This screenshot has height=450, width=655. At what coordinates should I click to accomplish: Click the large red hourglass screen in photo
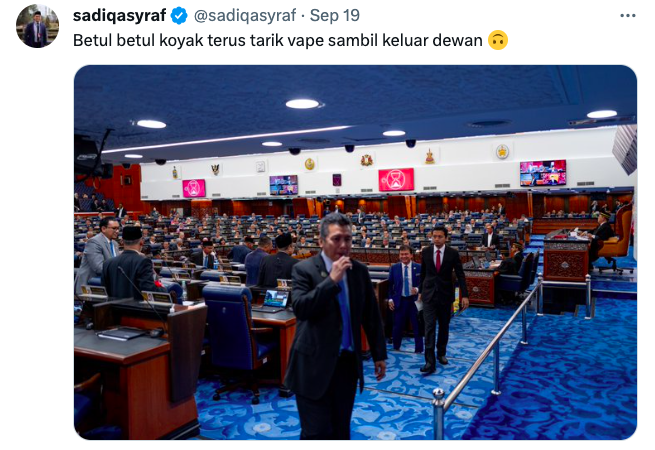396,179
